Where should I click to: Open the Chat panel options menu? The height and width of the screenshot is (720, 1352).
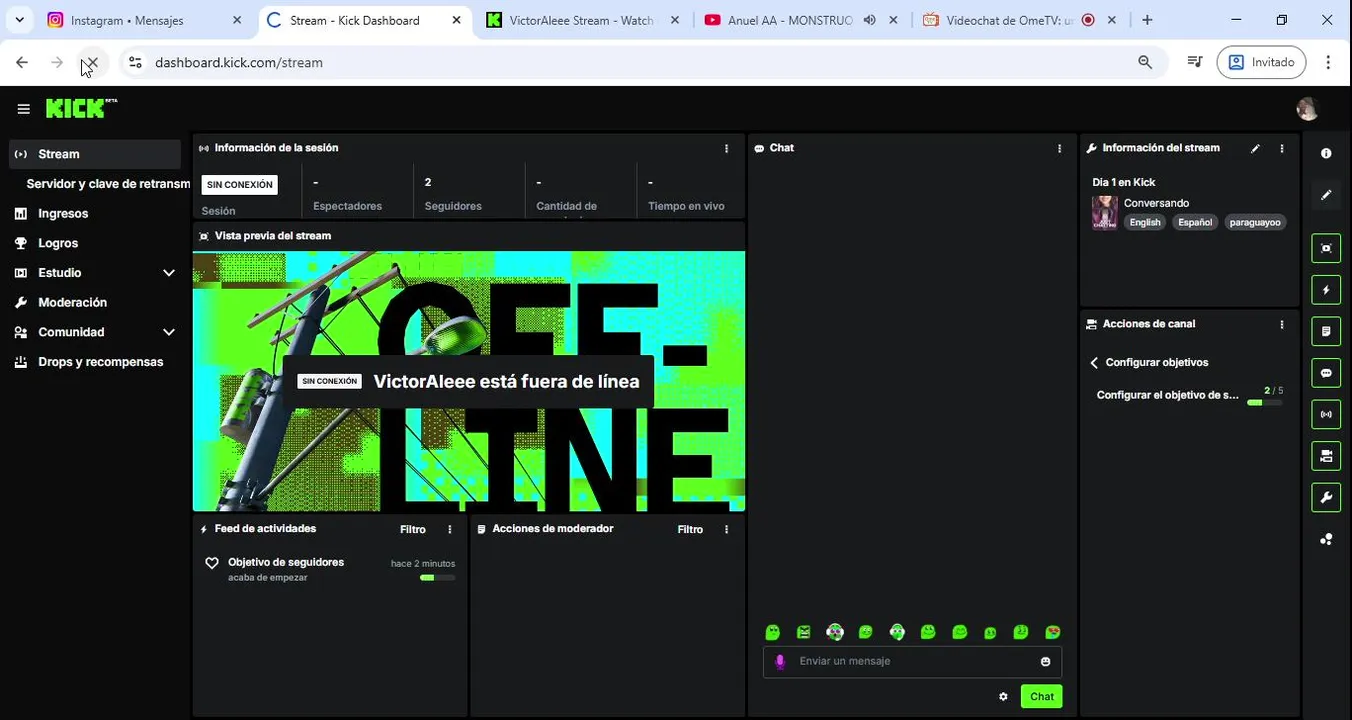click(1060, 148)
